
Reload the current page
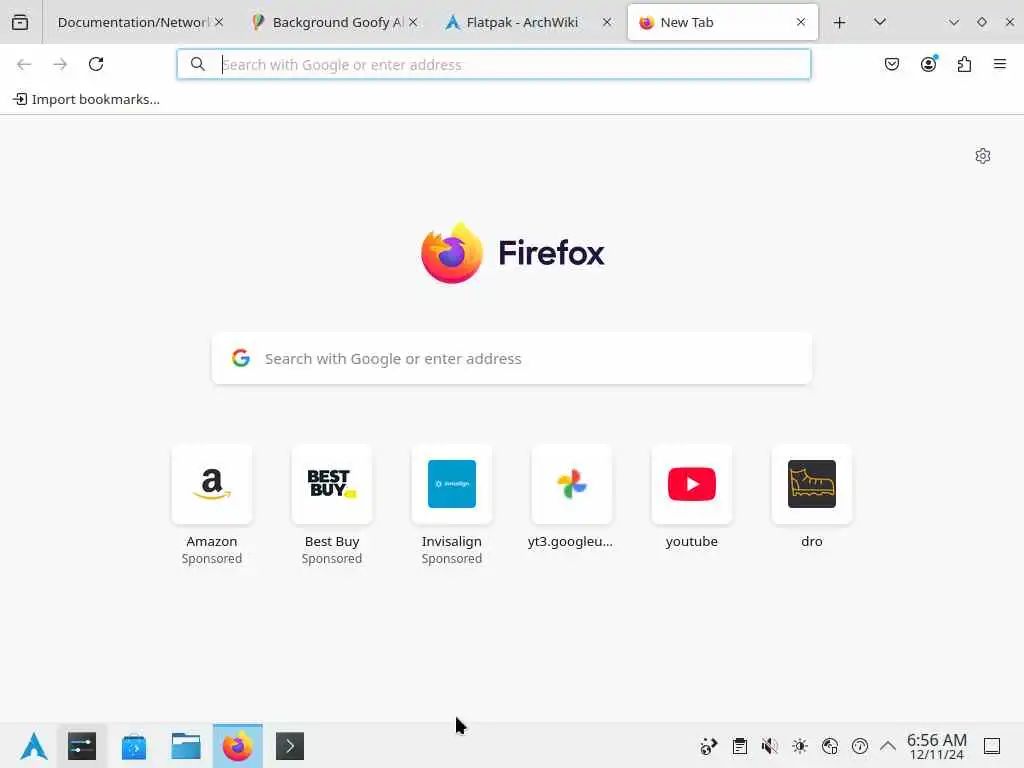coord(96,64)
